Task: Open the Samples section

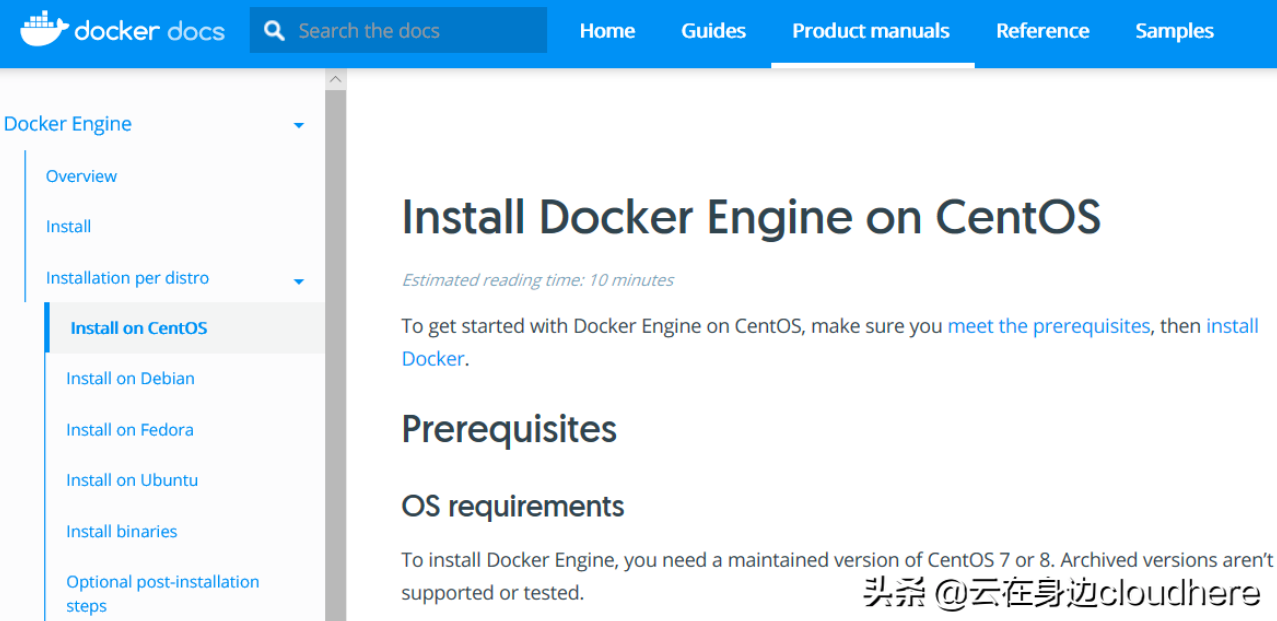Action: (x=1173, y=31)
